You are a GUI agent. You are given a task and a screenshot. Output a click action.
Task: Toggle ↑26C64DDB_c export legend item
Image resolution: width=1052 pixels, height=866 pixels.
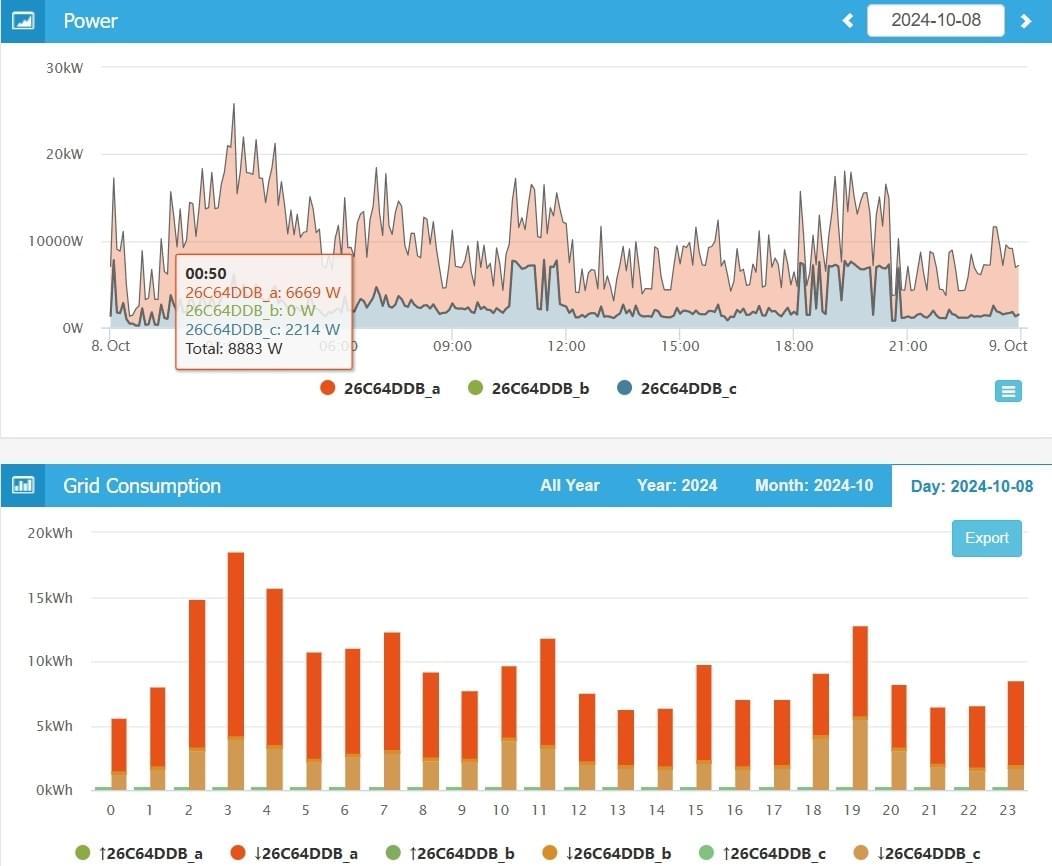[762, 853]
